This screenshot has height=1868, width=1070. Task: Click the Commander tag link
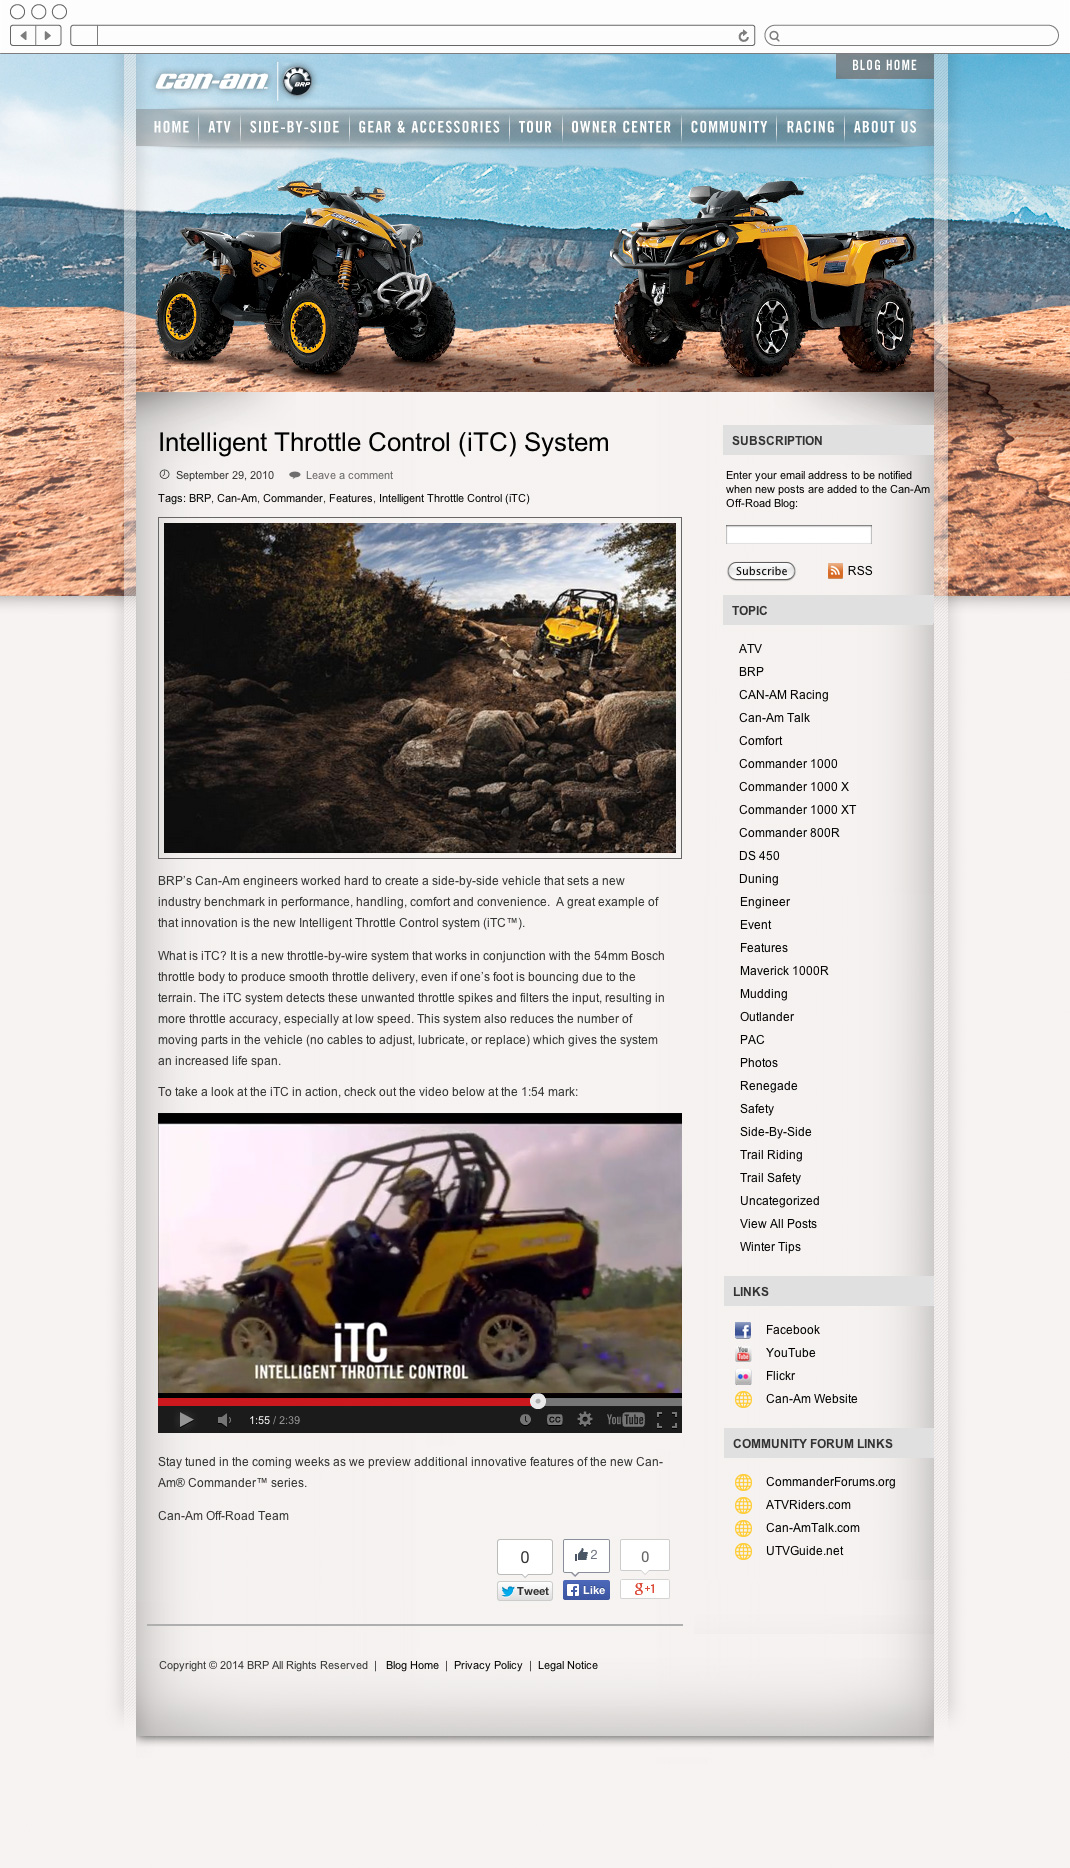coord(292,498)
